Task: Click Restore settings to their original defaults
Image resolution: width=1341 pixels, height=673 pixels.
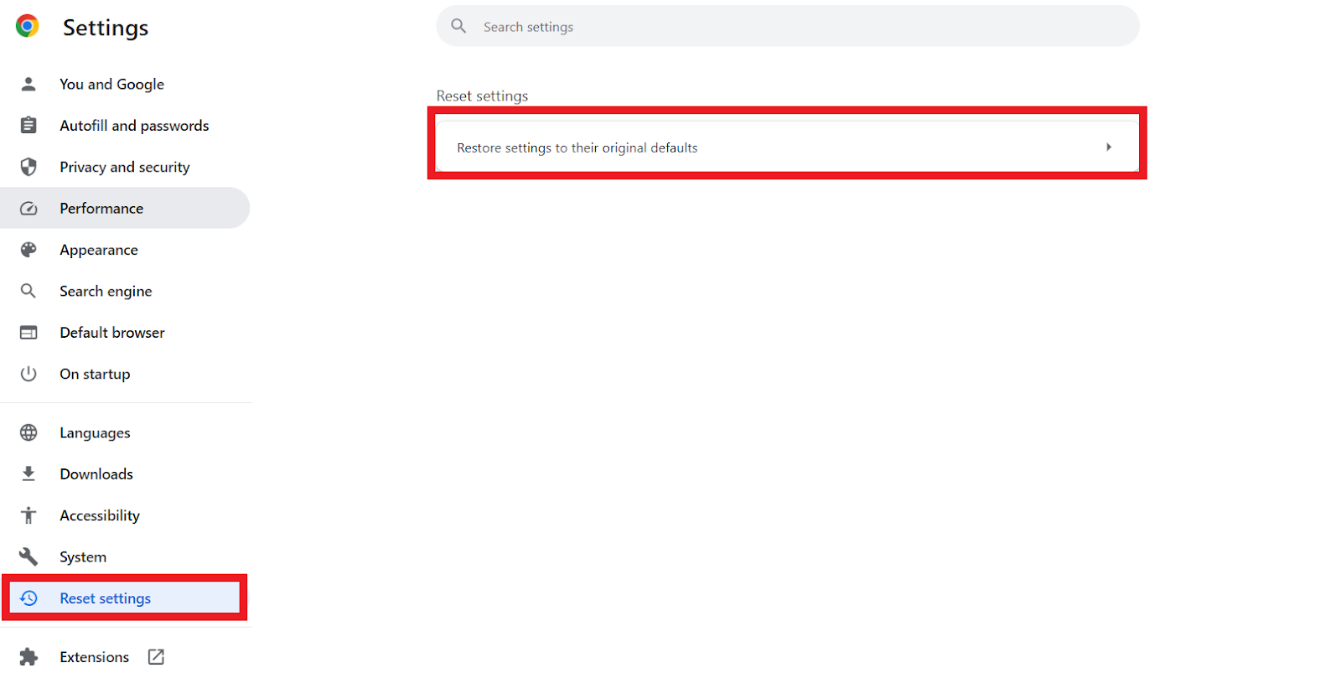Action: 787,147
